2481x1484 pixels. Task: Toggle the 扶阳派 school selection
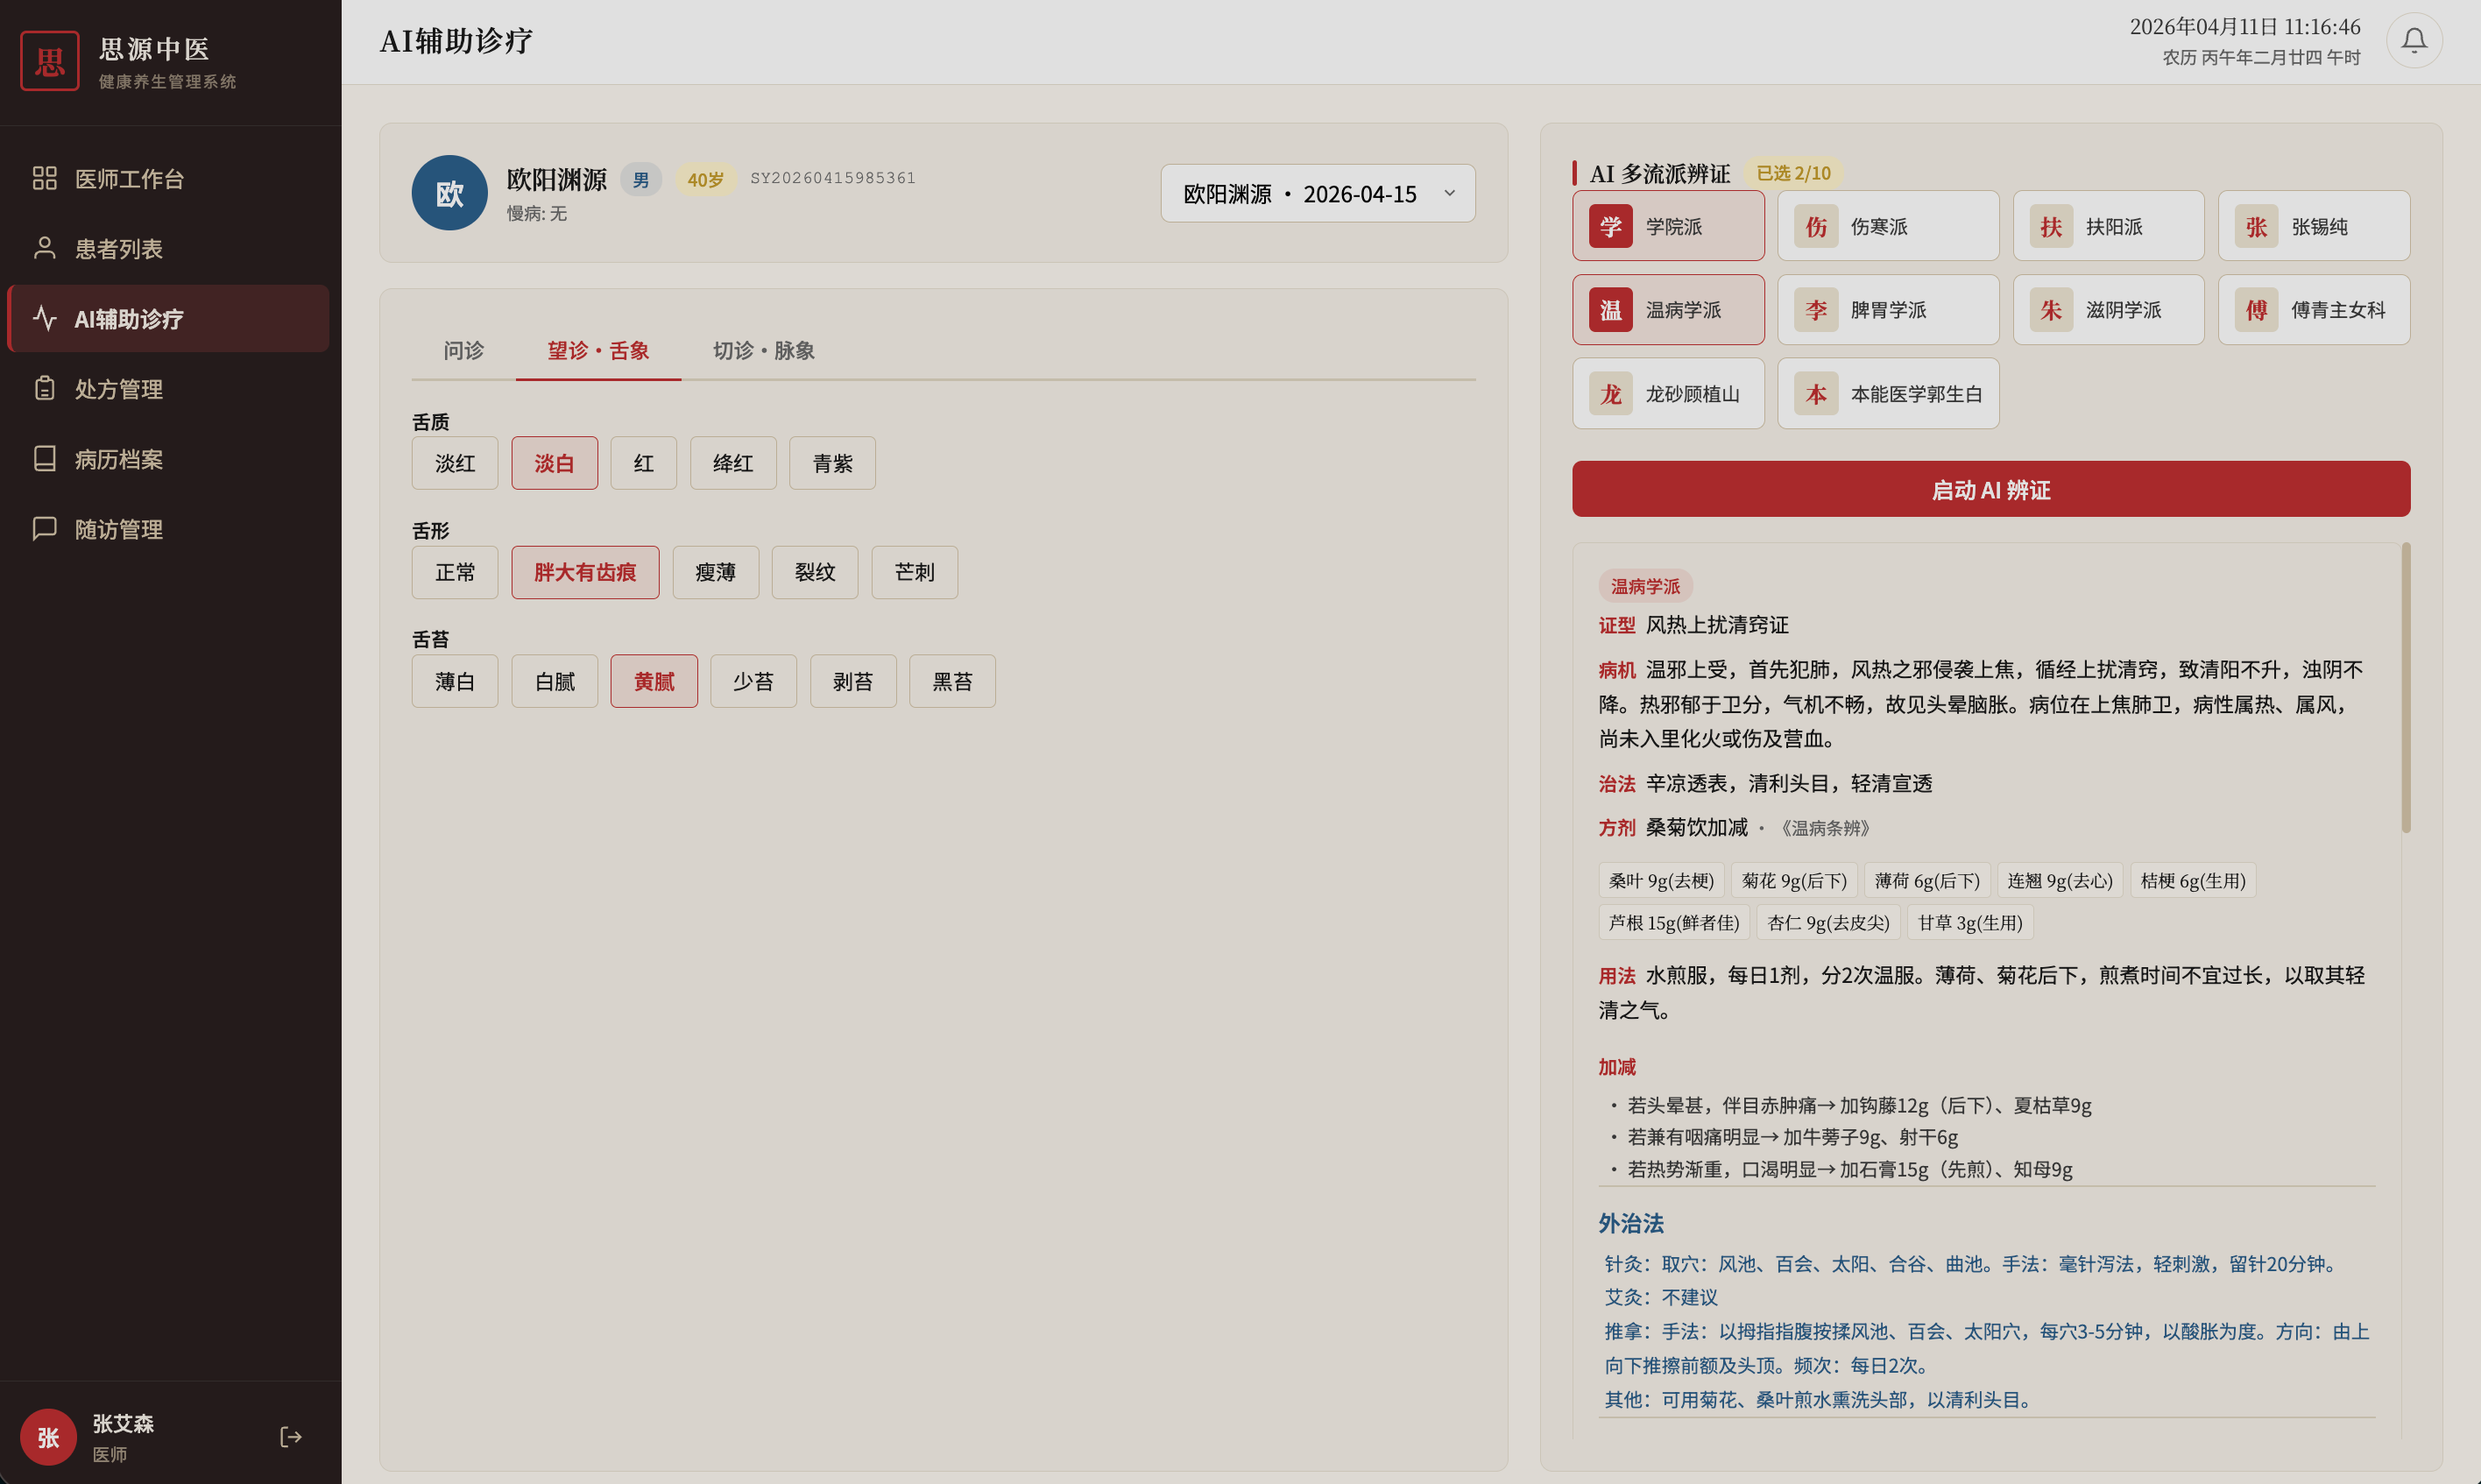click(x=2107, y=227)
